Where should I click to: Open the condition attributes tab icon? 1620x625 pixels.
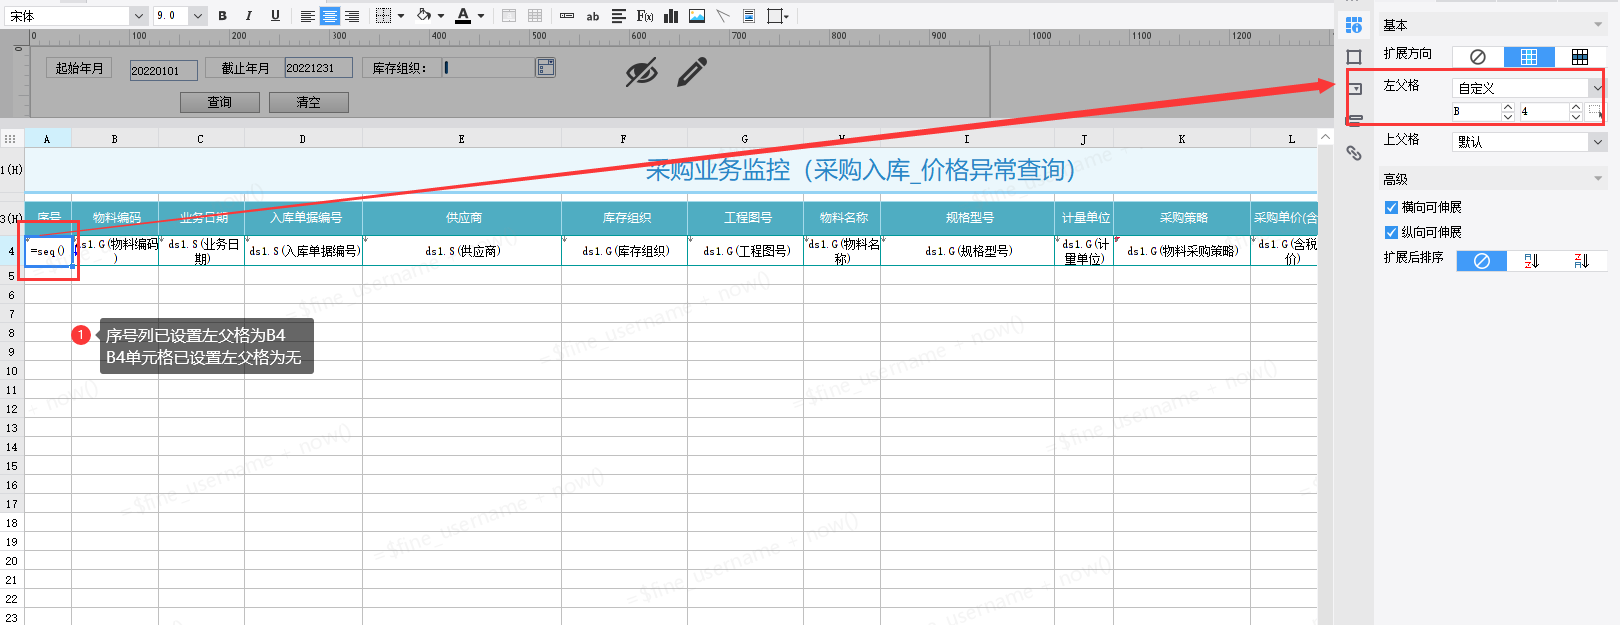pyautogui.click(x=1354, y=121)
